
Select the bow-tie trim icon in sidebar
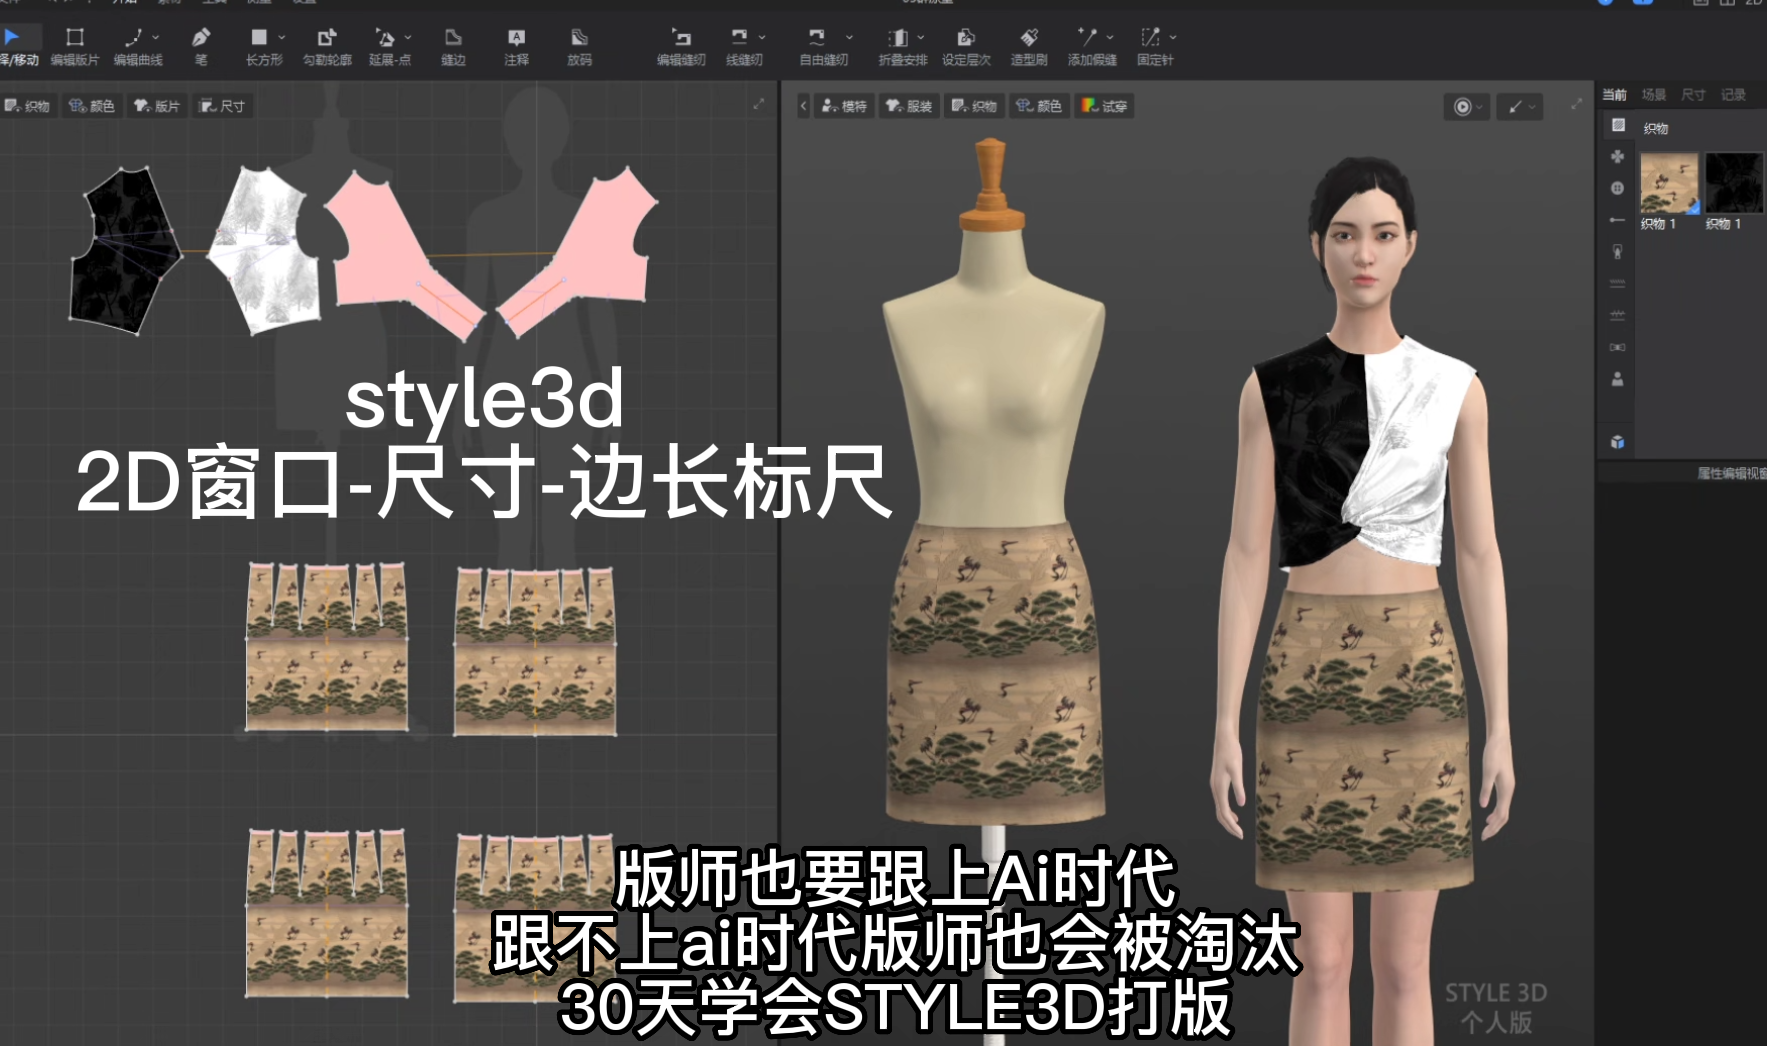click(x=1618, y=347)
